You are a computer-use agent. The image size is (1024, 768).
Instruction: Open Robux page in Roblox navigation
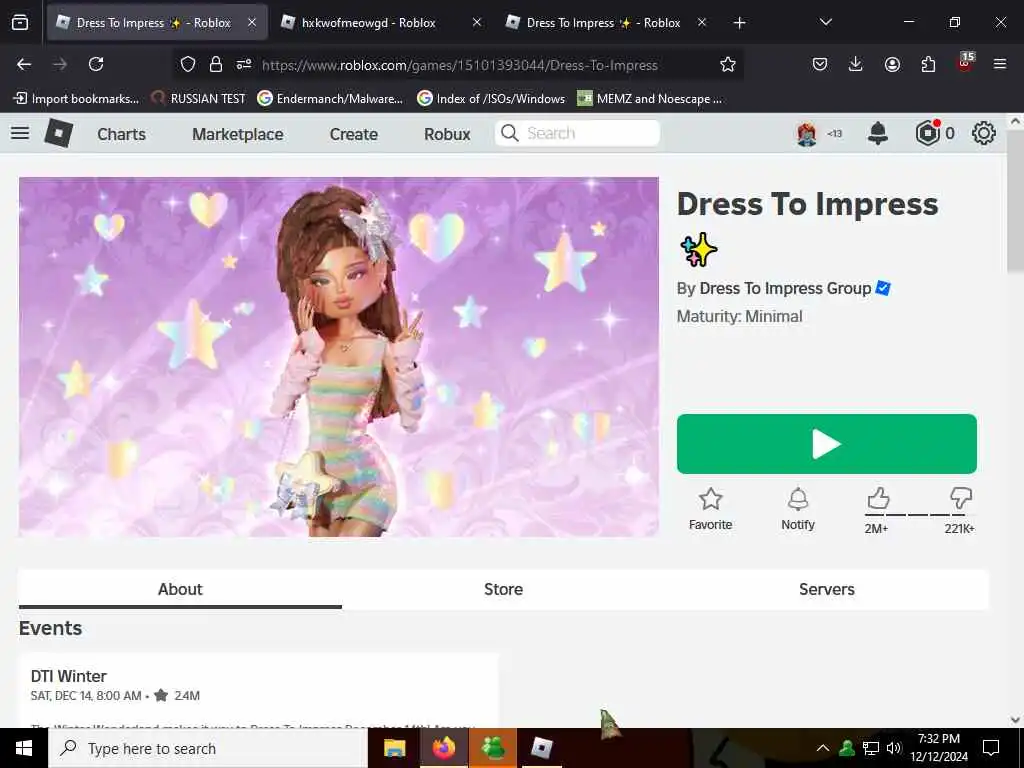[x=447, y=134]
